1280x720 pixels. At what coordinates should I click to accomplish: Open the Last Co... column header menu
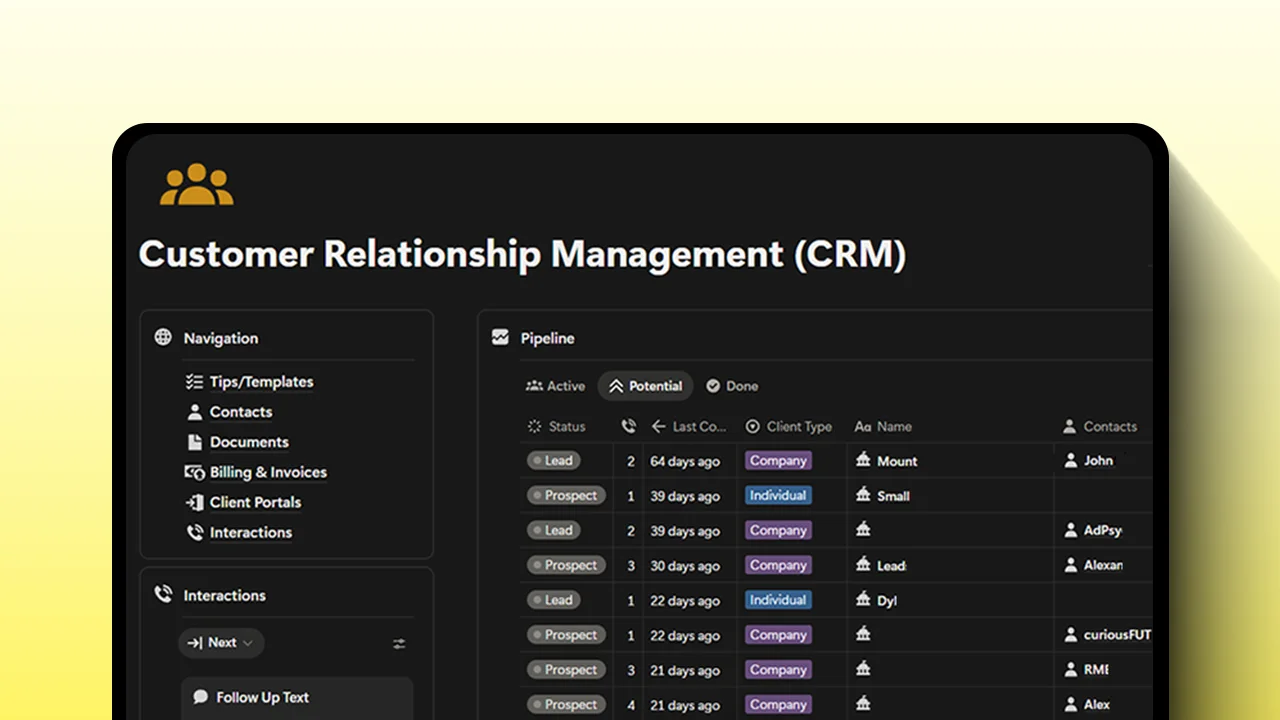click(688, 426)
